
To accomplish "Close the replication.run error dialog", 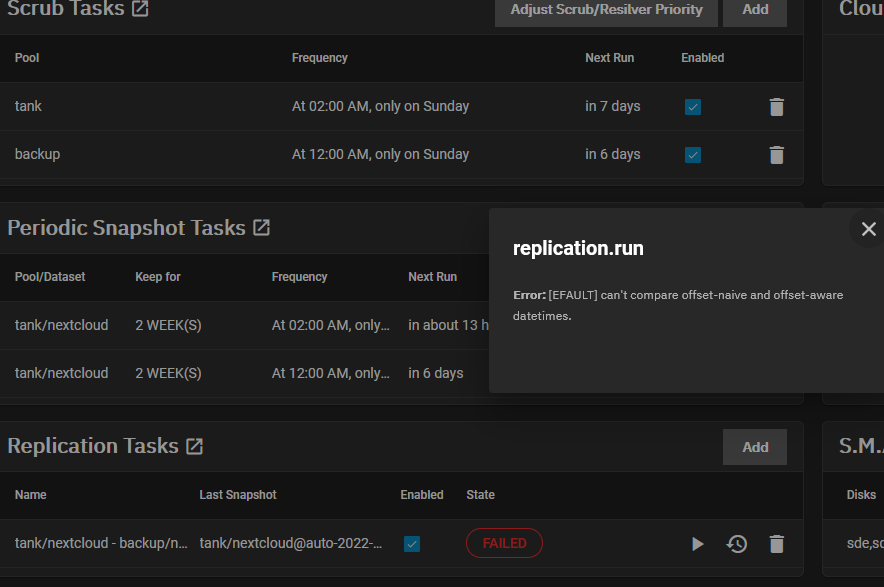I will tap(868, 229).
